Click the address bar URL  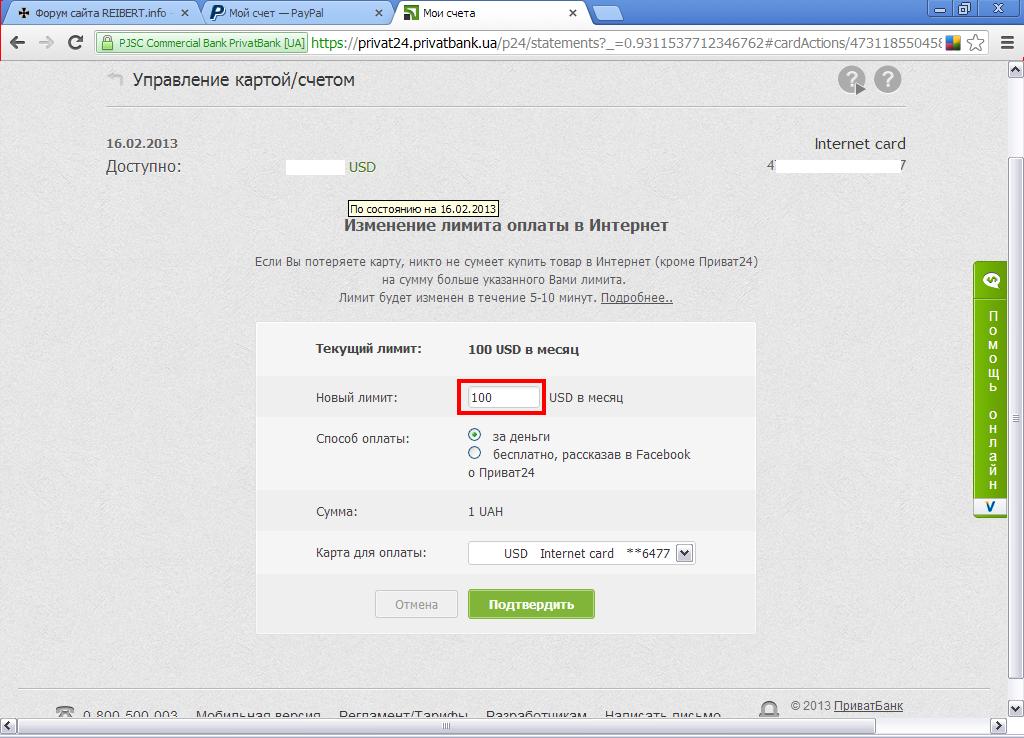(x=626, y=43)
